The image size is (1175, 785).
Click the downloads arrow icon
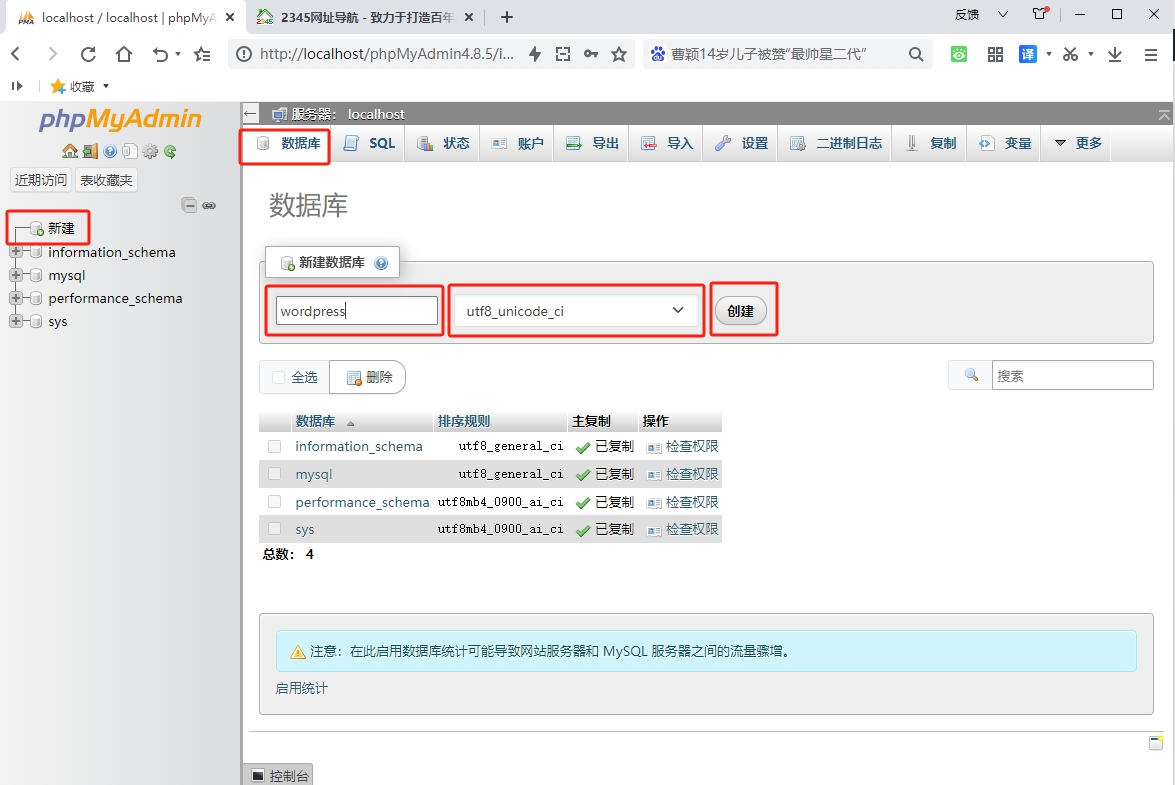[1115, 54]
